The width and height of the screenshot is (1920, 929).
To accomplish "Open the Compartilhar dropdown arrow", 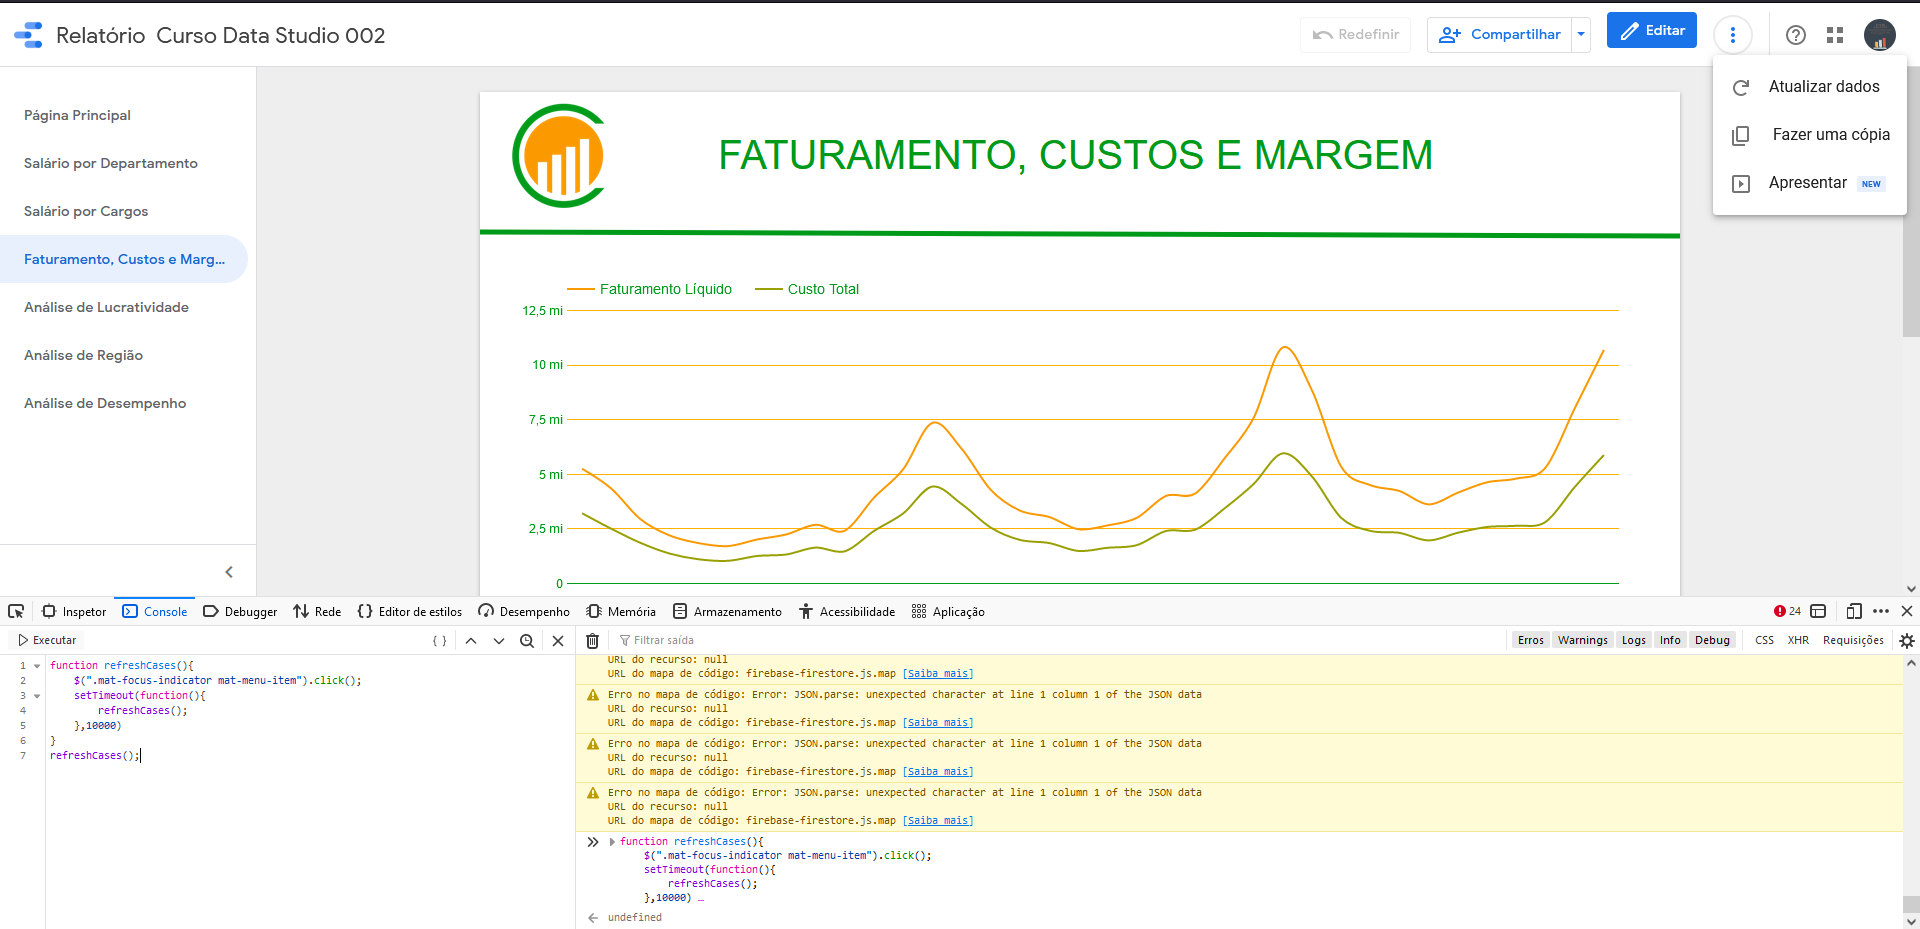I will tap(1581, 34).
